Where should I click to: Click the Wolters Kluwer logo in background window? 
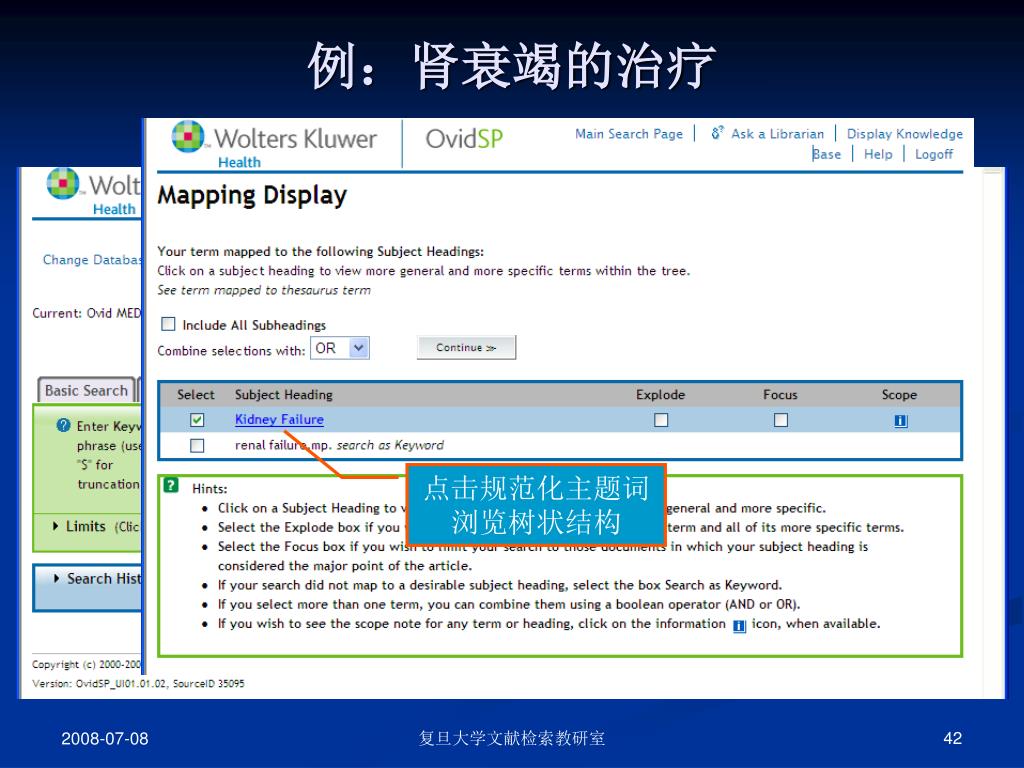click(93, 192)
